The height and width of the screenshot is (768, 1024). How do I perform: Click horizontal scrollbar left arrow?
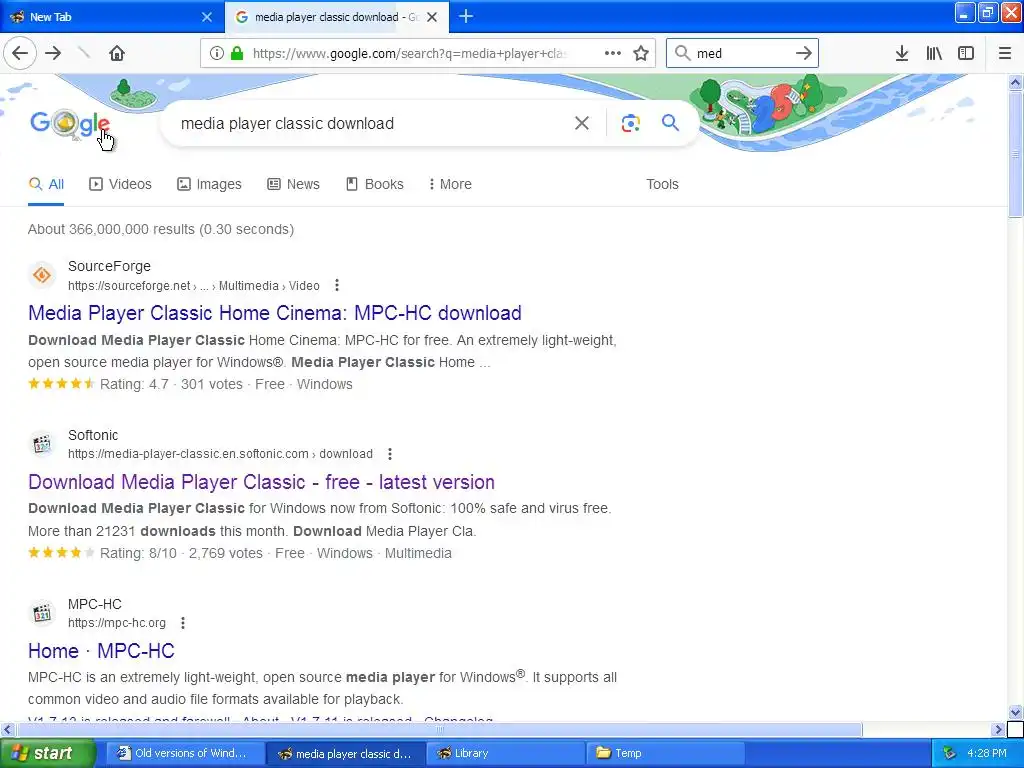coord(7,729)
